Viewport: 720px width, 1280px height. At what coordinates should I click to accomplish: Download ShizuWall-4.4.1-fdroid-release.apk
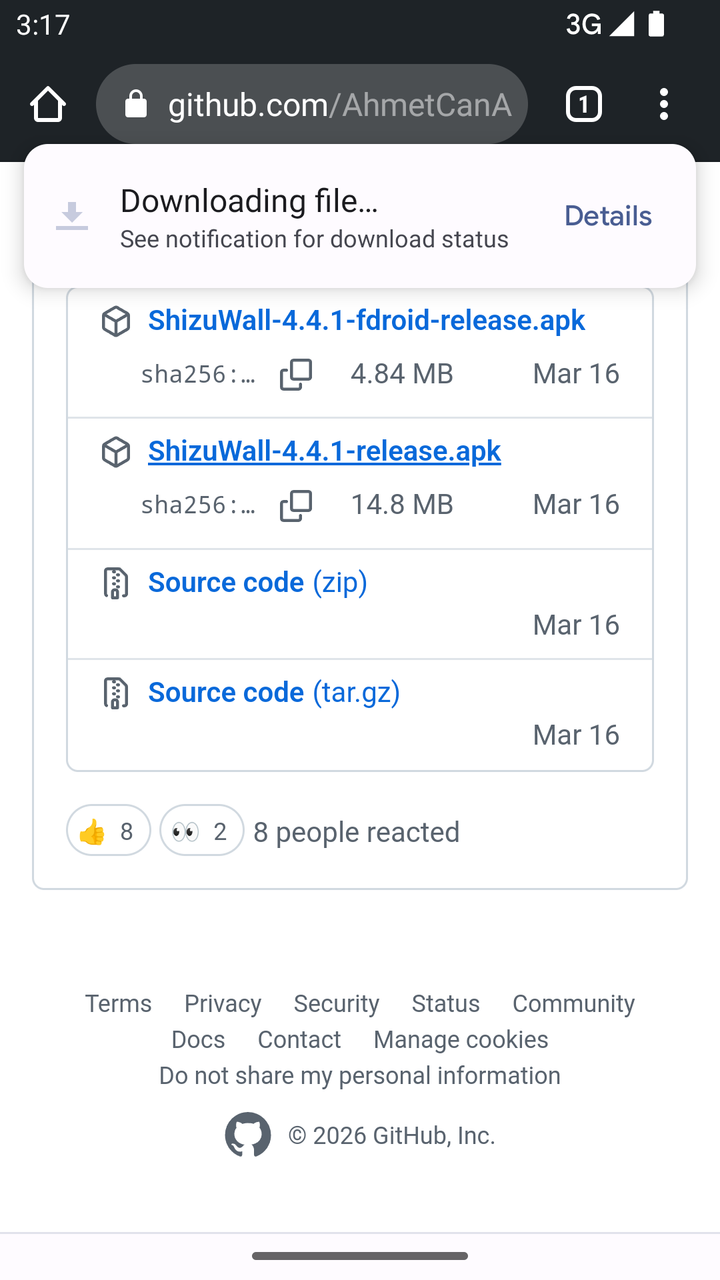click(x=366, y=320)
